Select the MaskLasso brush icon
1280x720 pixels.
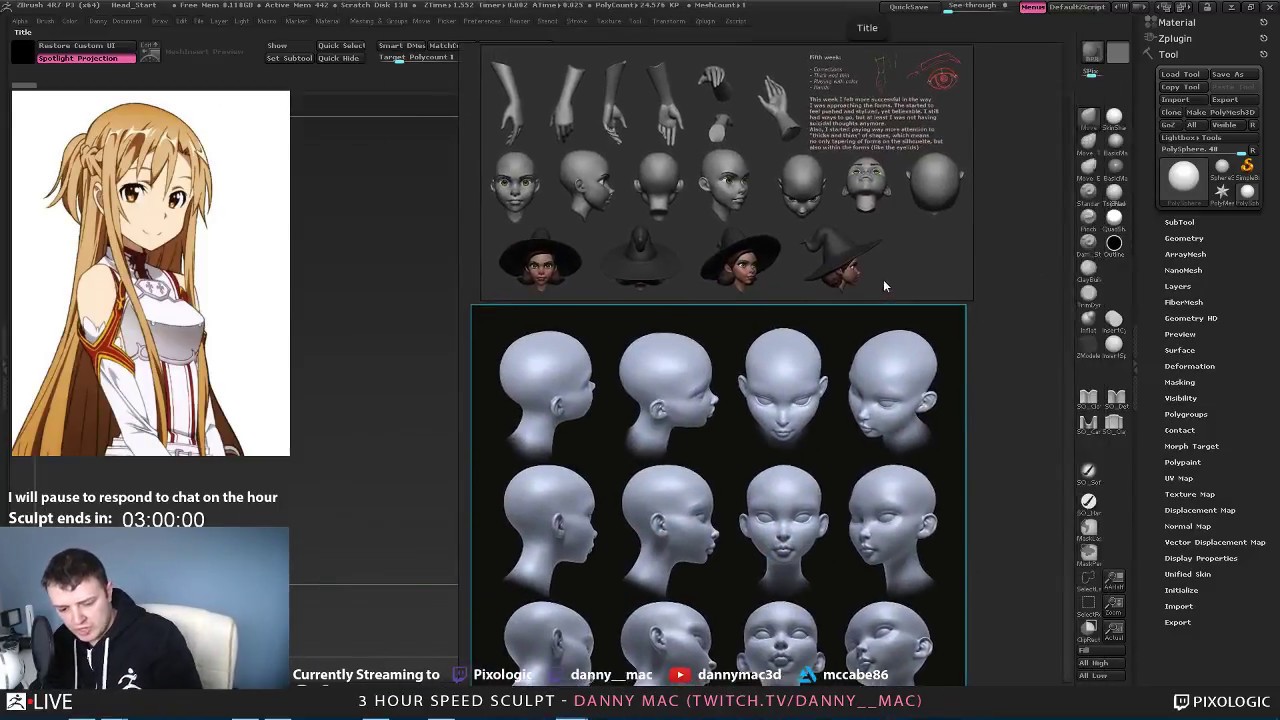click(1088, 528)
